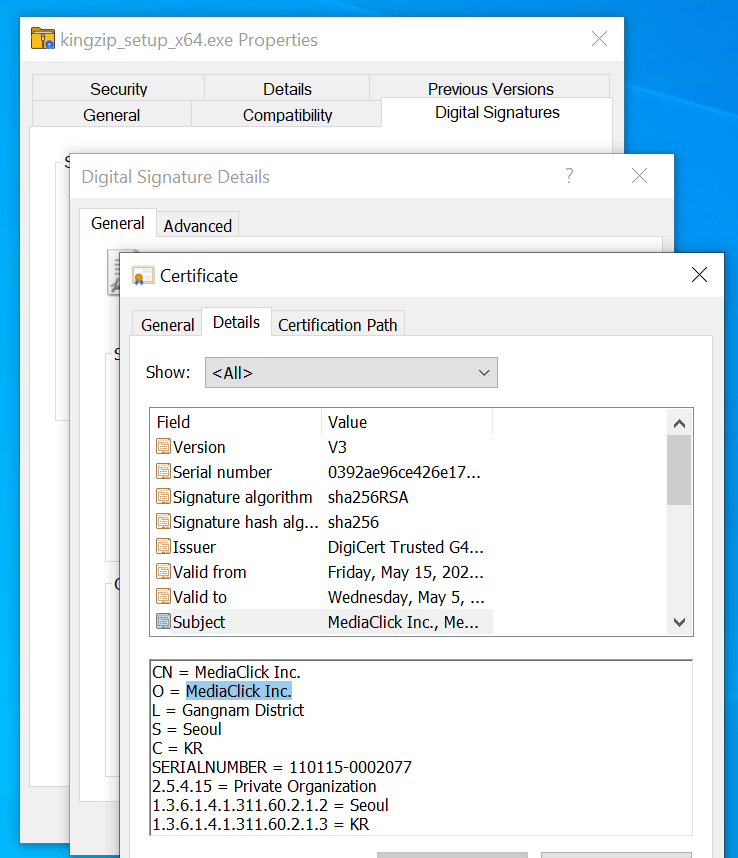Click the S = Seoul line
This screenshot has height=858, width=738.
[187, 729]
